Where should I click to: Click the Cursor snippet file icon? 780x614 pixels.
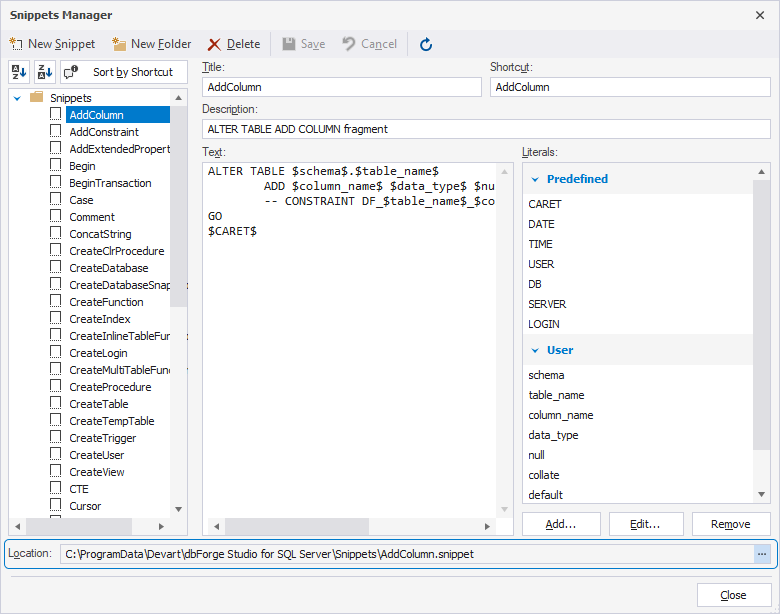[56, 505]
